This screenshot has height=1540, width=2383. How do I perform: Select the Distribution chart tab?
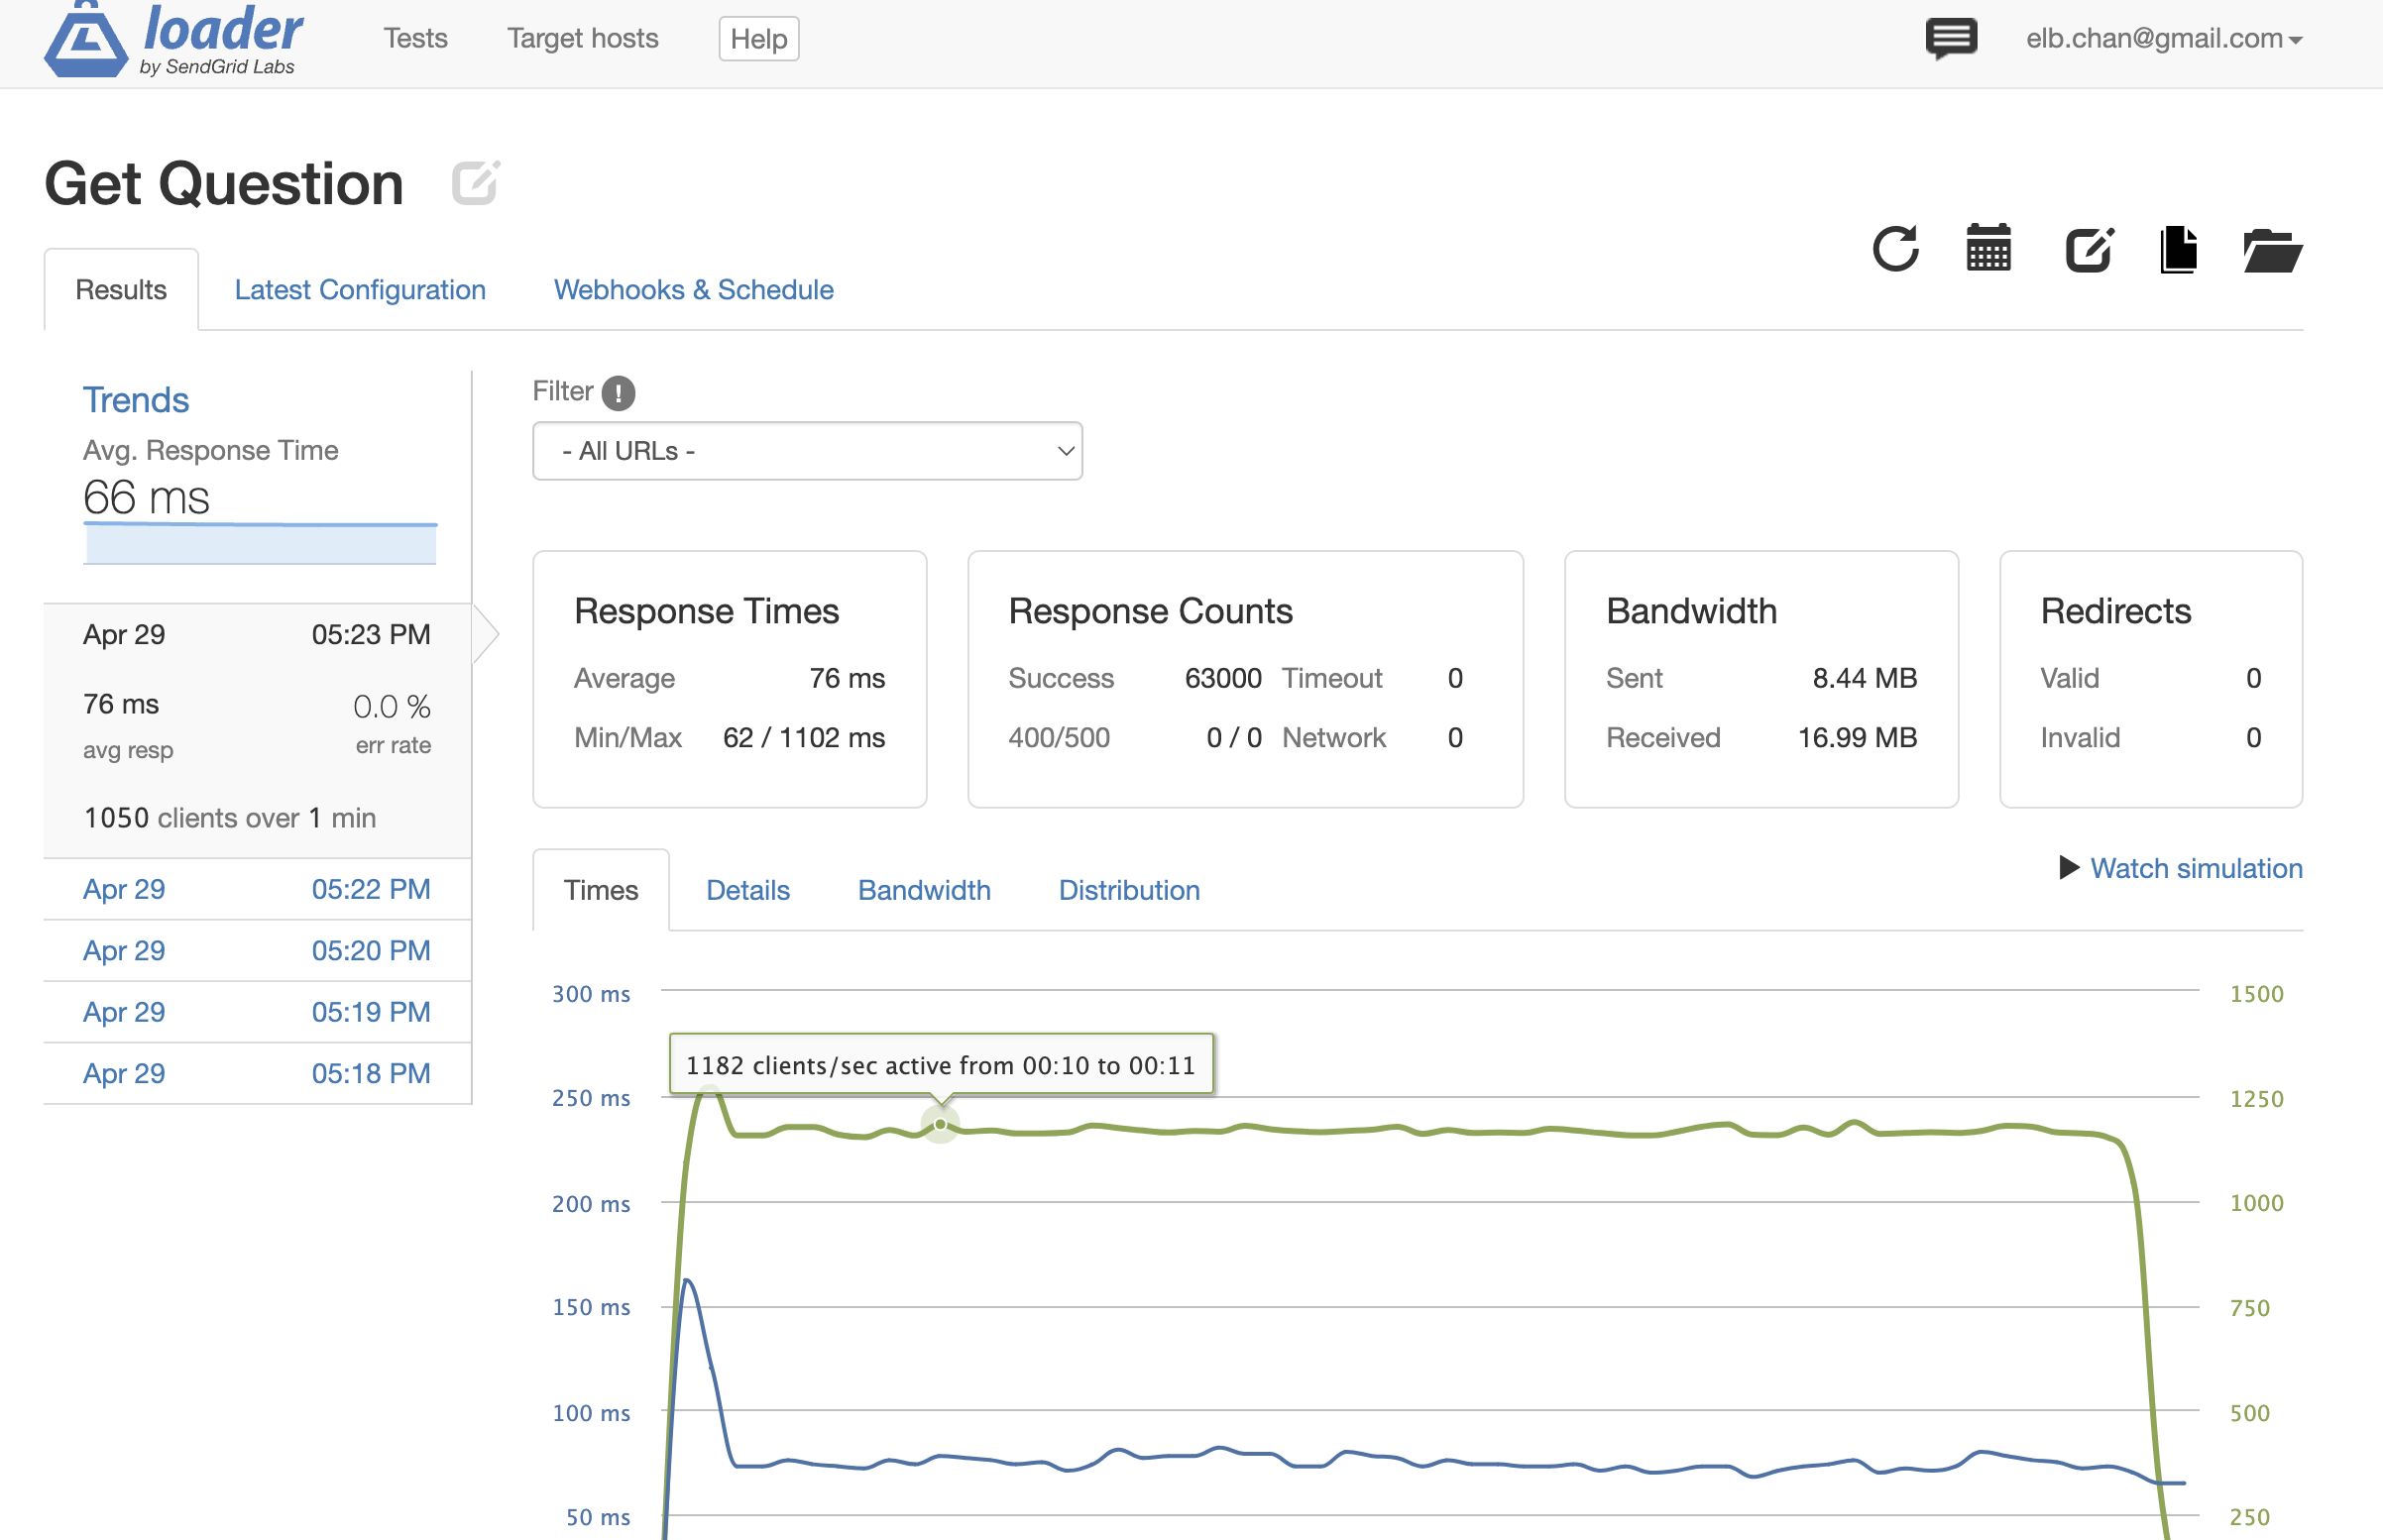[1129, 890]
